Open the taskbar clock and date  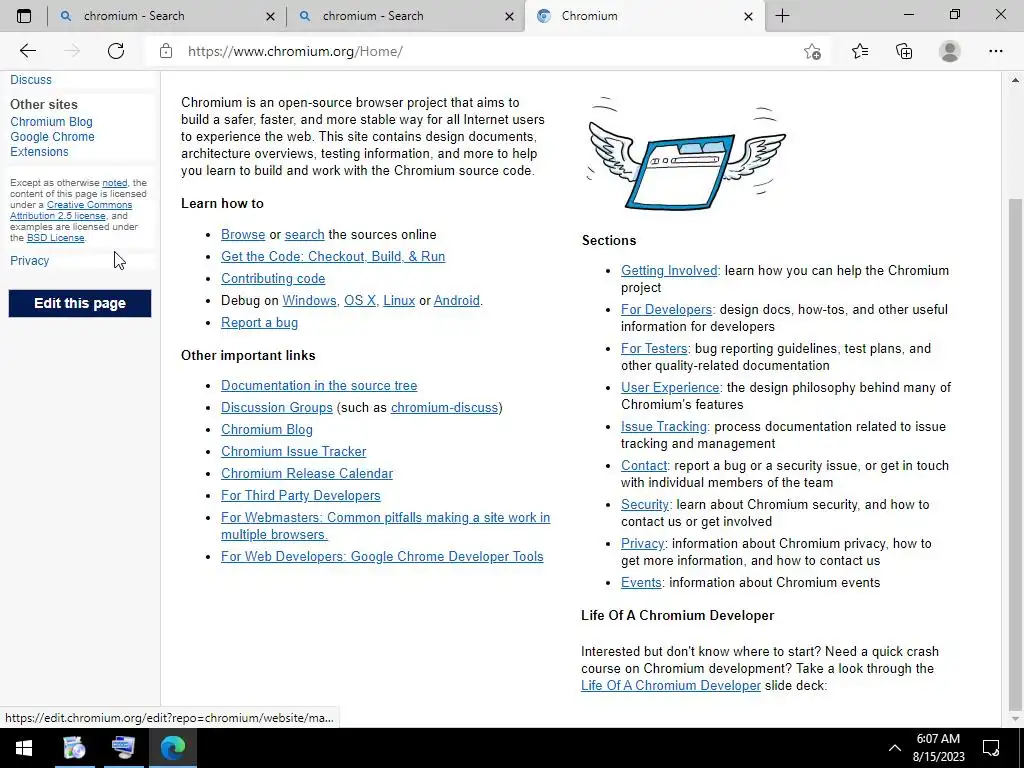(938, 748)
